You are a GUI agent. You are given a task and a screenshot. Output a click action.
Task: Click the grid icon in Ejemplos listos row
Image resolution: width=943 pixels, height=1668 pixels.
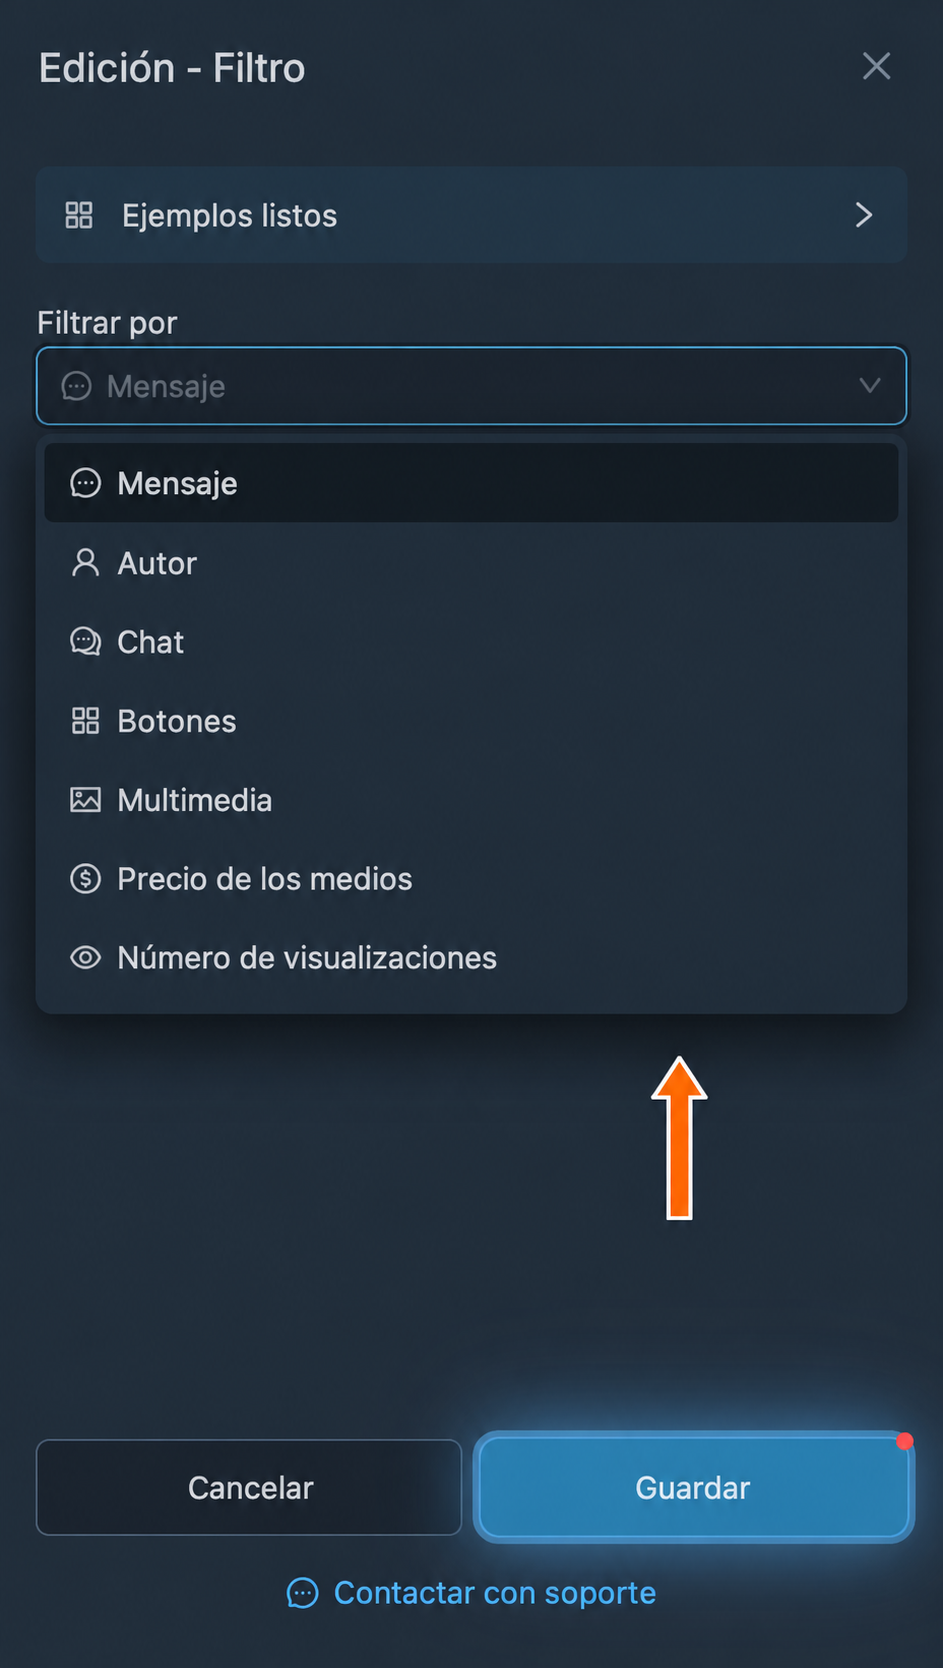(x=79, y=215)
